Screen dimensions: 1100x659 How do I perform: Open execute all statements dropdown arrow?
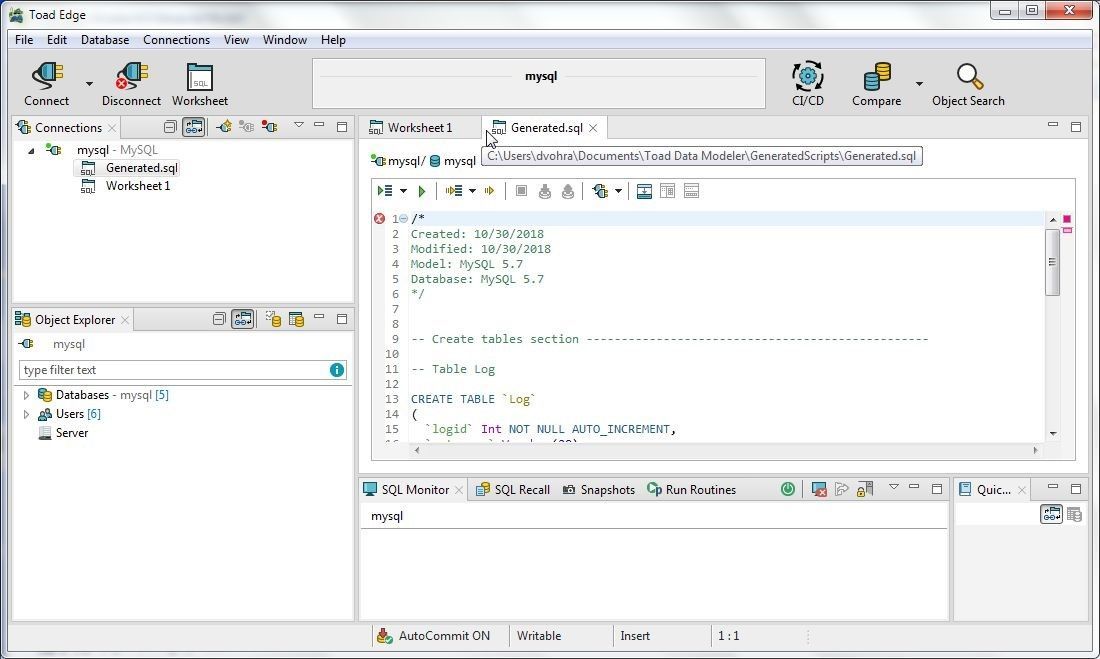click(x=403, y=191)
